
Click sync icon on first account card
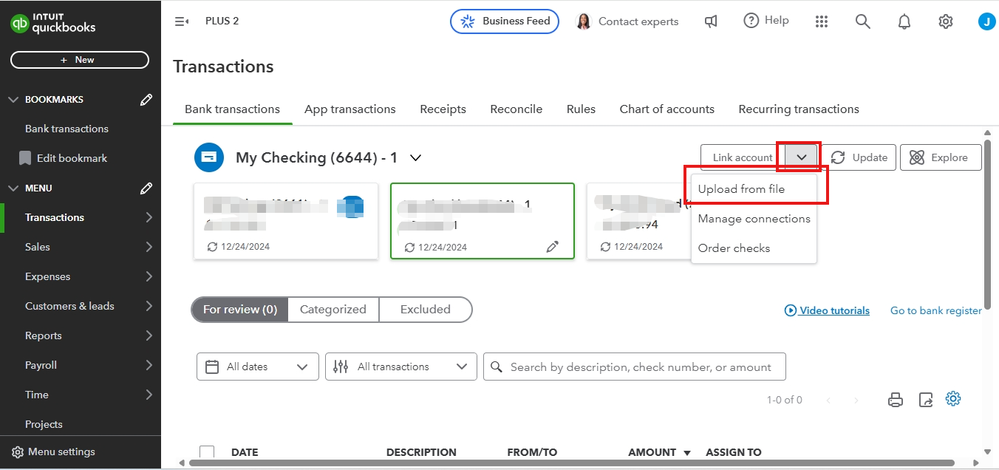click(x=212, y=246)
